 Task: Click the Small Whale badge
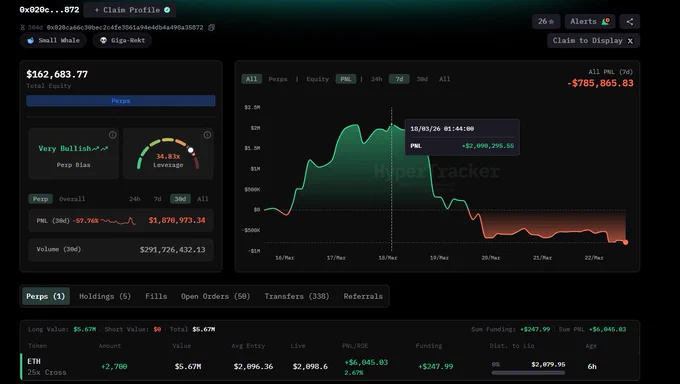tap(53, 40)
